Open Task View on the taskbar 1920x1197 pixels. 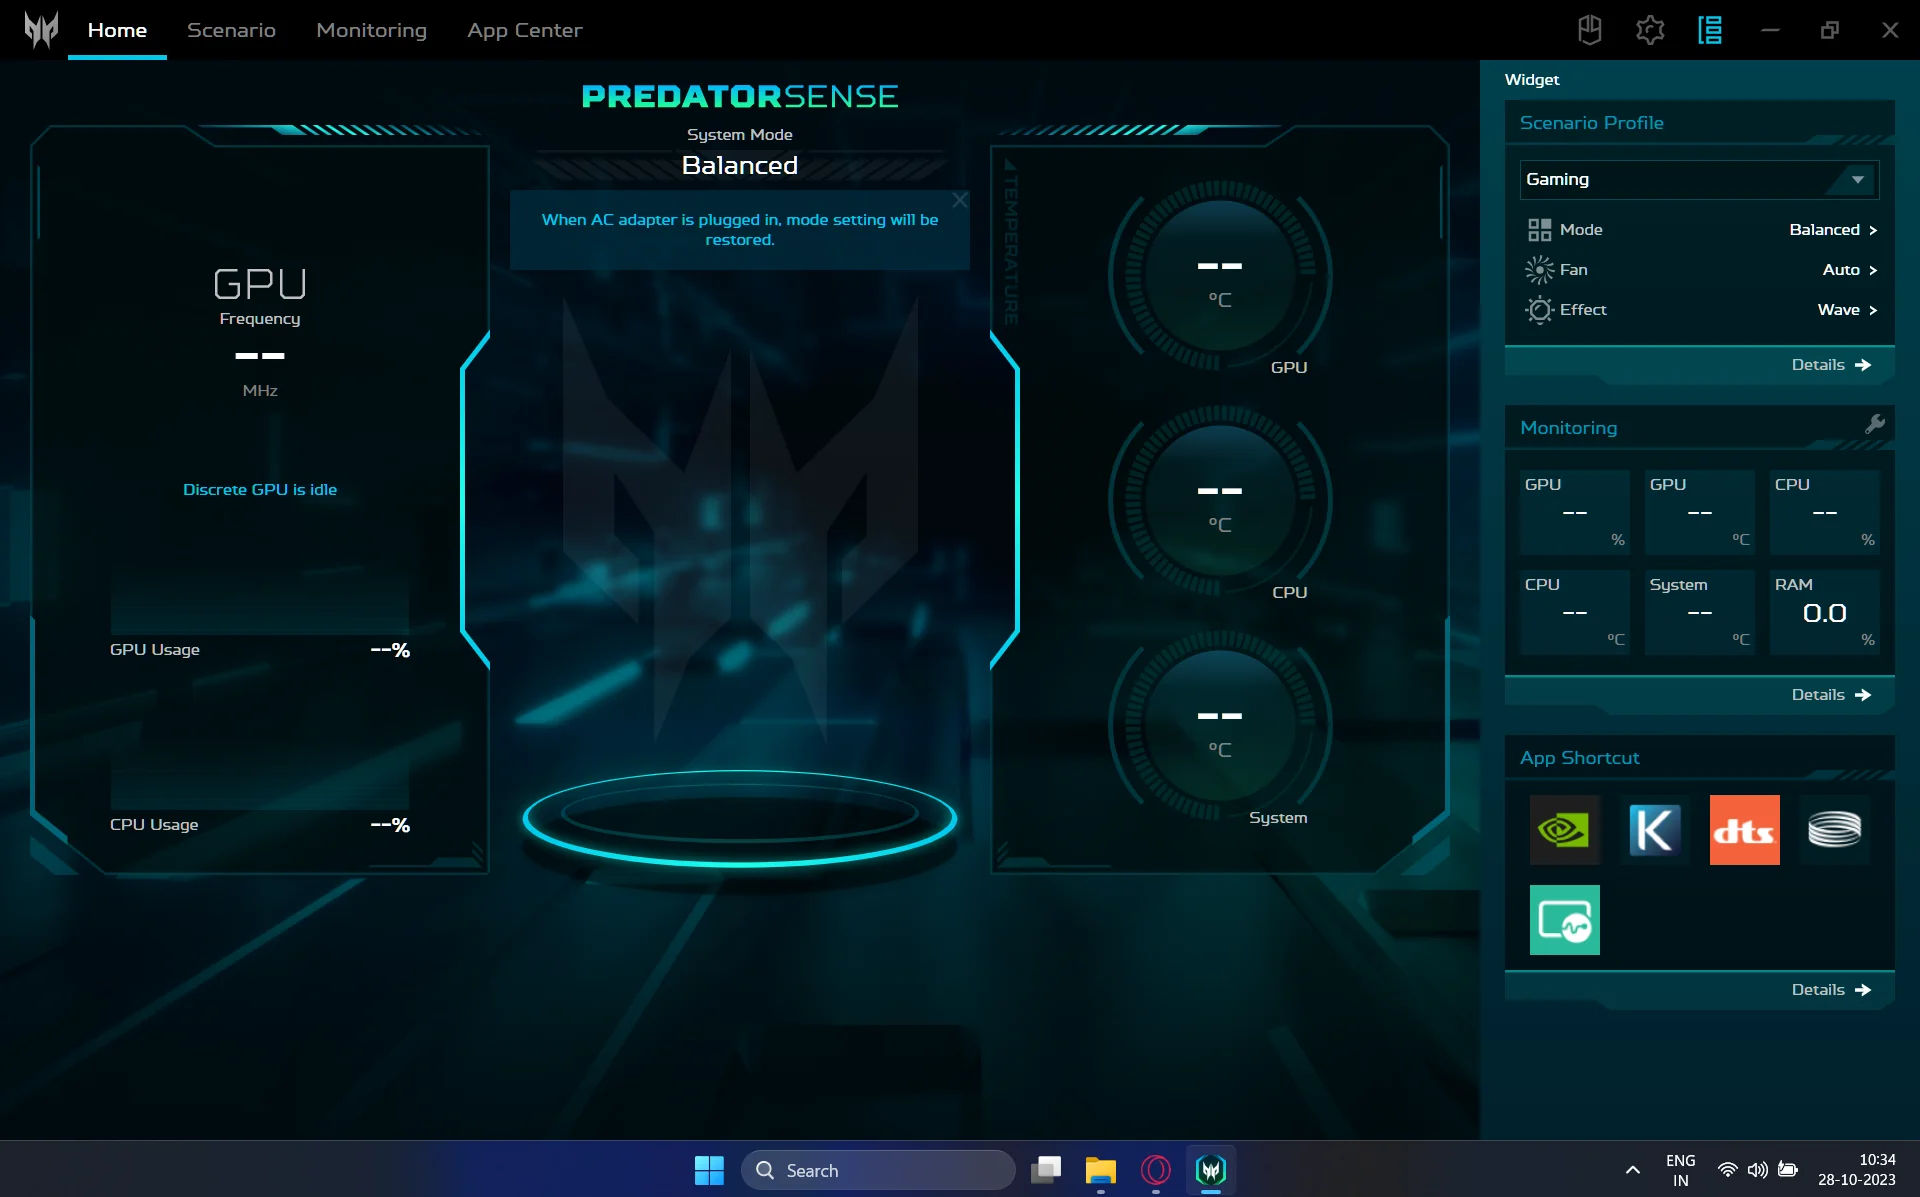1046,1170
